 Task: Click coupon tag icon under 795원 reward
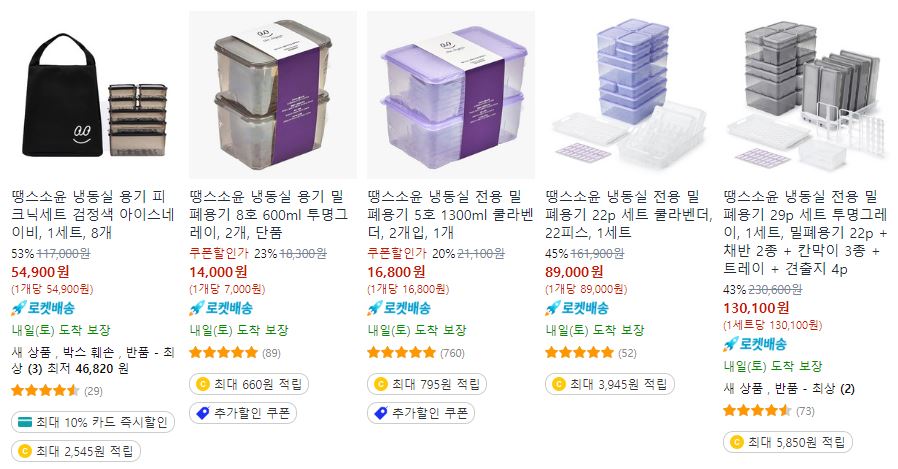[381, 413]
